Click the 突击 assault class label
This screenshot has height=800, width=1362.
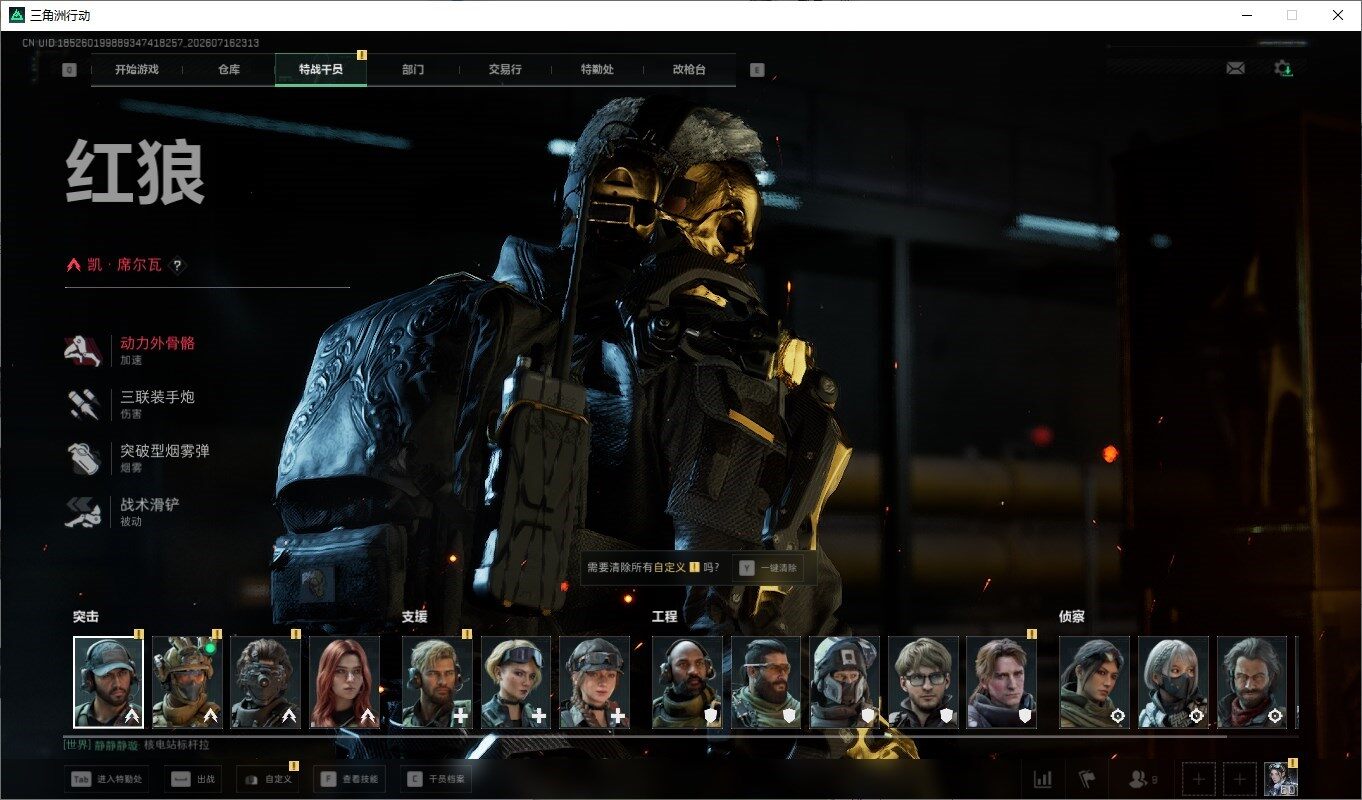click(86, 617)
